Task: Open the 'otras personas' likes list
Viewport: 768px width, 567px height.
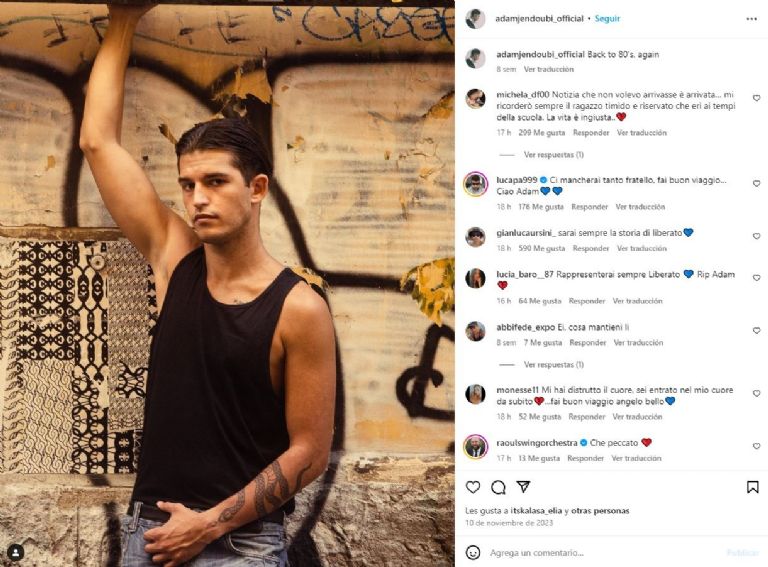Action: (600, 511)
